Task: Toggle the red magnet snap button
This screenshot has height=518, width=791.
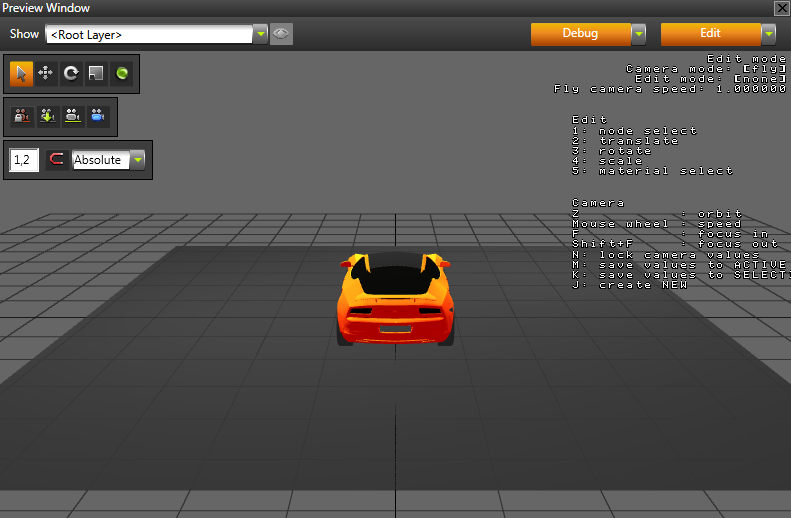Action: point(56,160)
